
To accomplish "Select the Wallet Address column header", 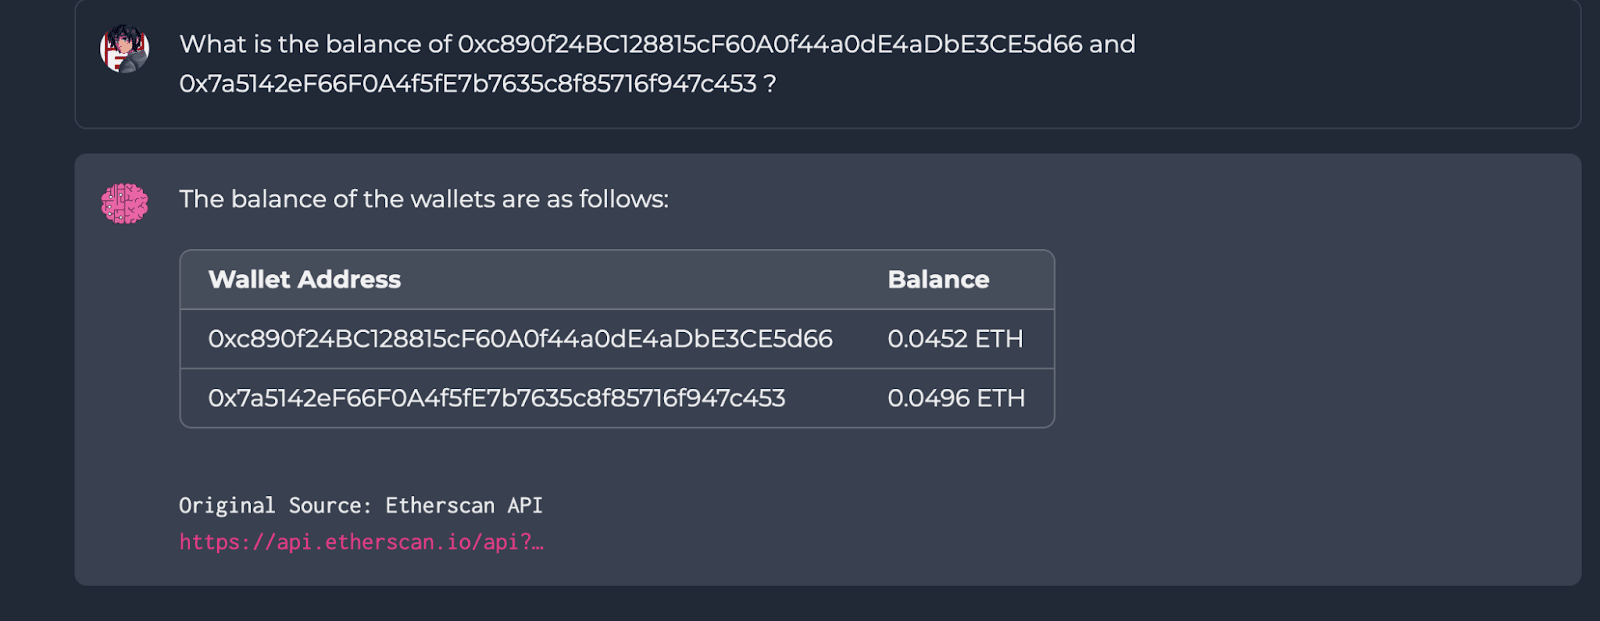I will click(x=304, y=280).
